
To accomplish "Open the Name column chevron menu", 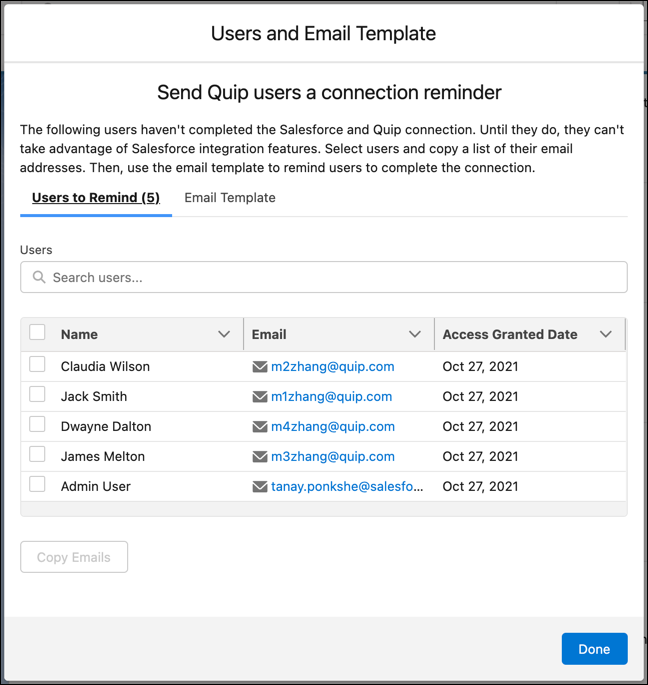I will click(x=224, y=334).
